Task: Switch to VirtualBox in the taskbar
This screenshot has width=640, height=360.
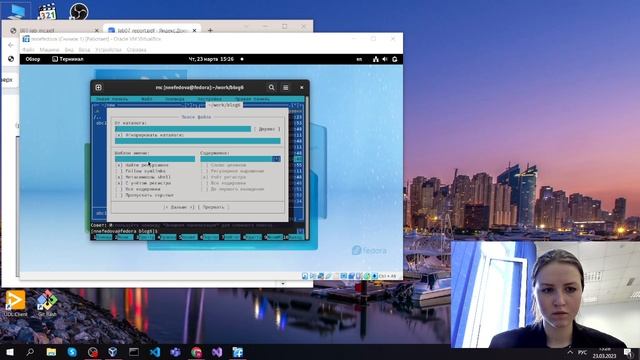Action: click(x=113, y=352)
